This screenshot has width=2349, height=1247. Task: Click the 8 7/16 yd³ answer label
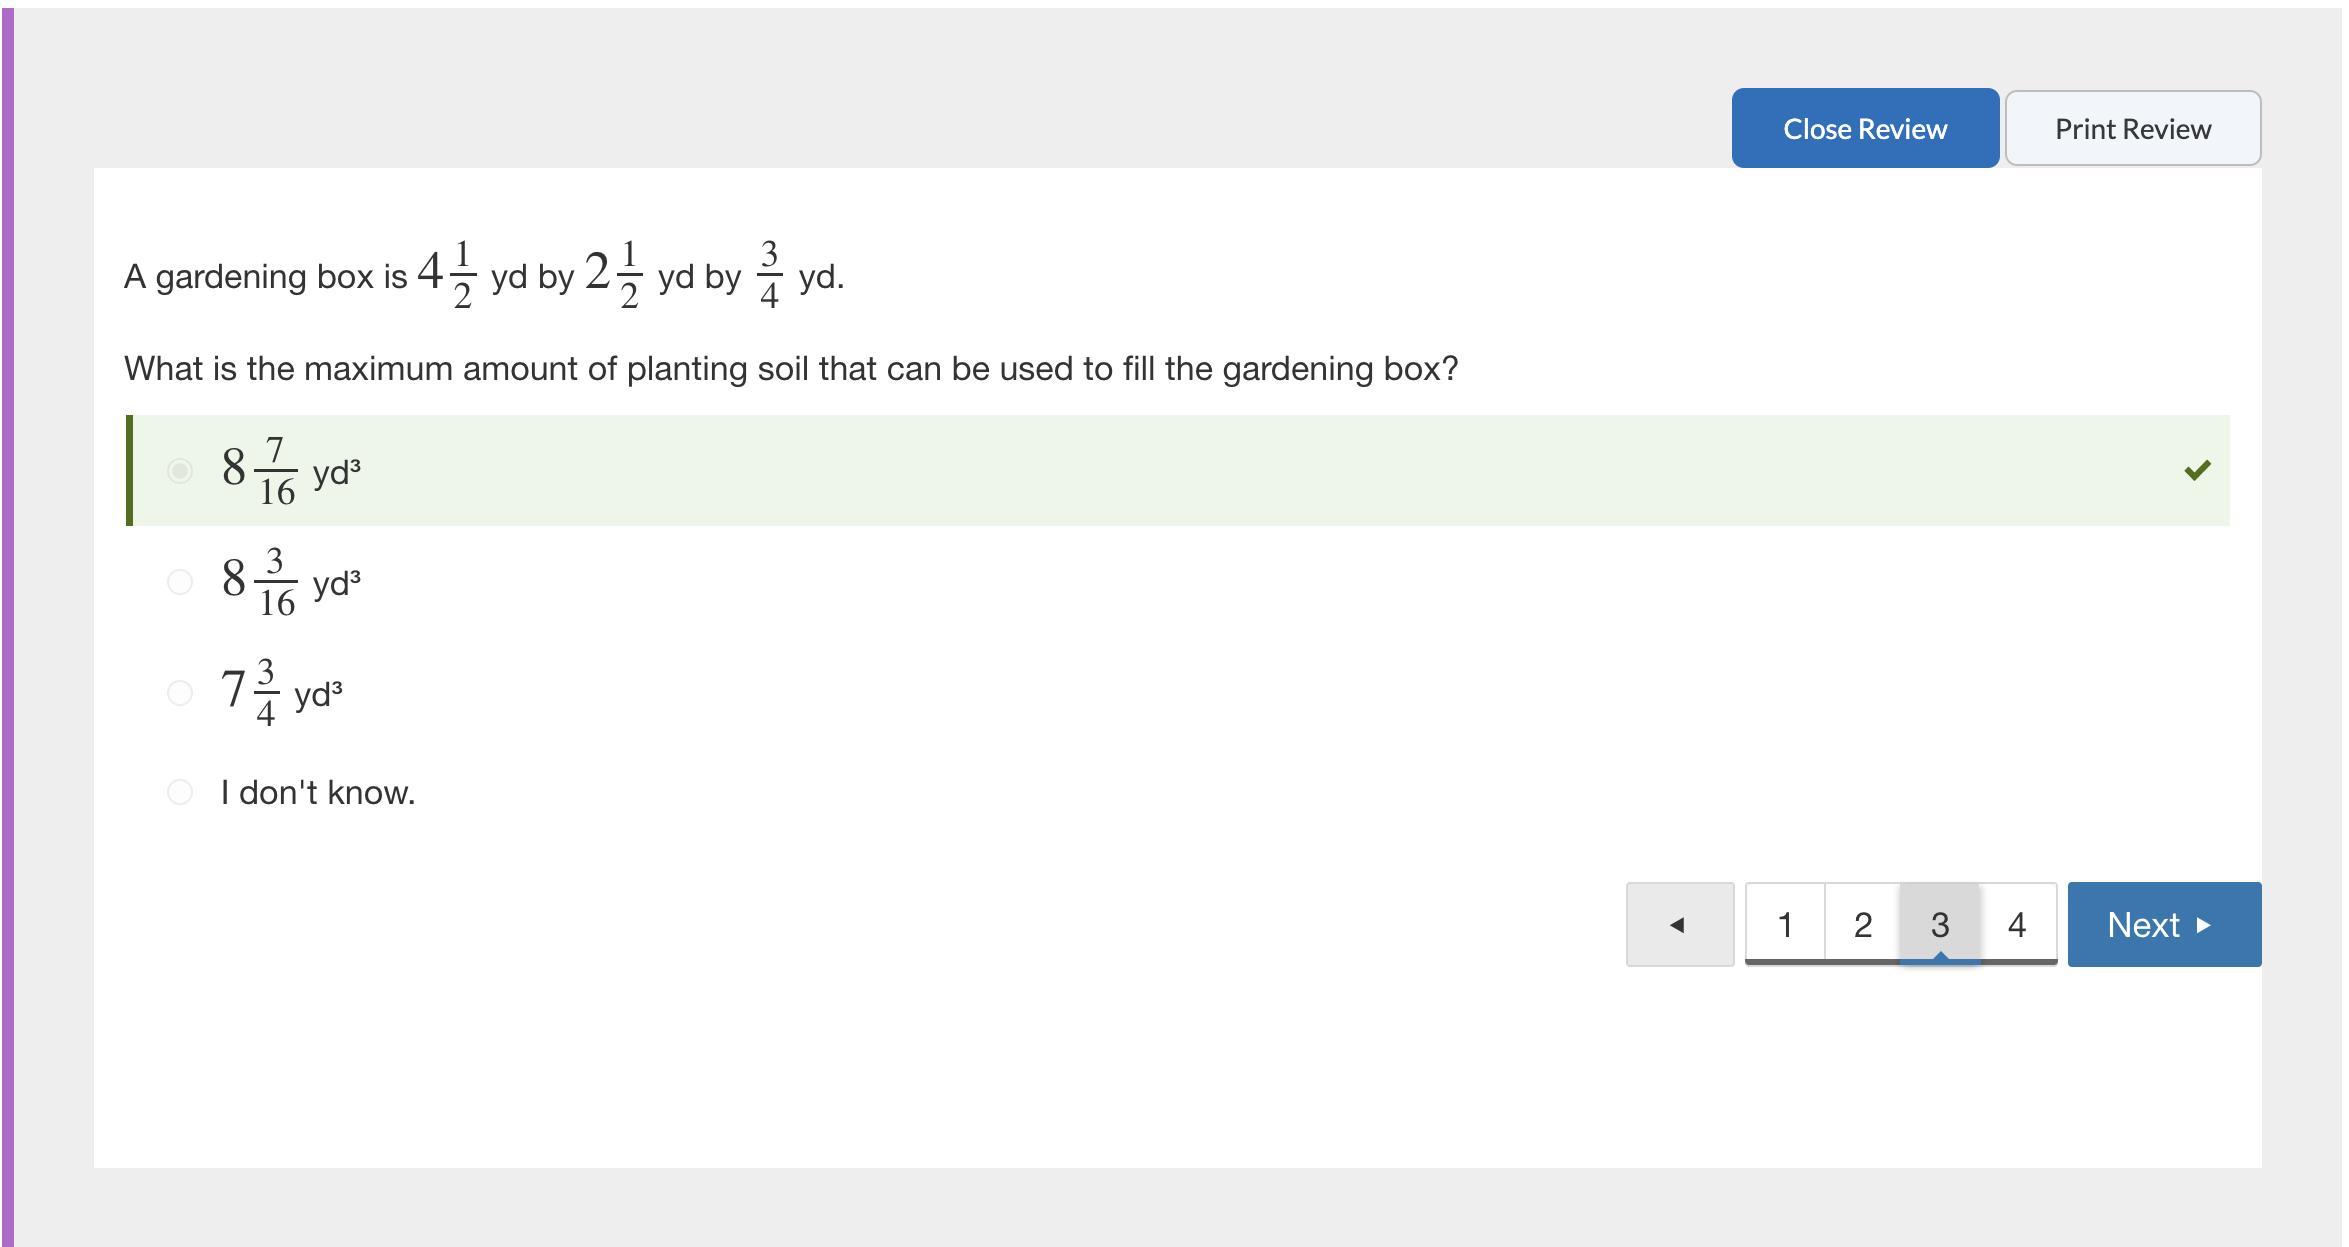click(291, 470)
